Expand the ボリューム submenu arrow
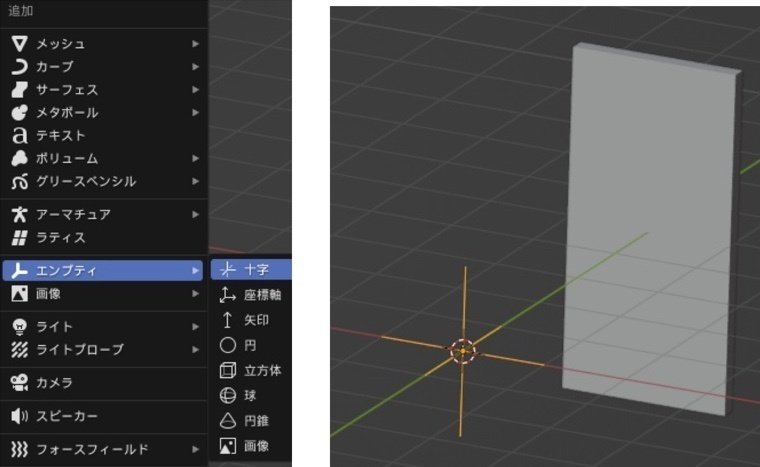 click(195, 158)
